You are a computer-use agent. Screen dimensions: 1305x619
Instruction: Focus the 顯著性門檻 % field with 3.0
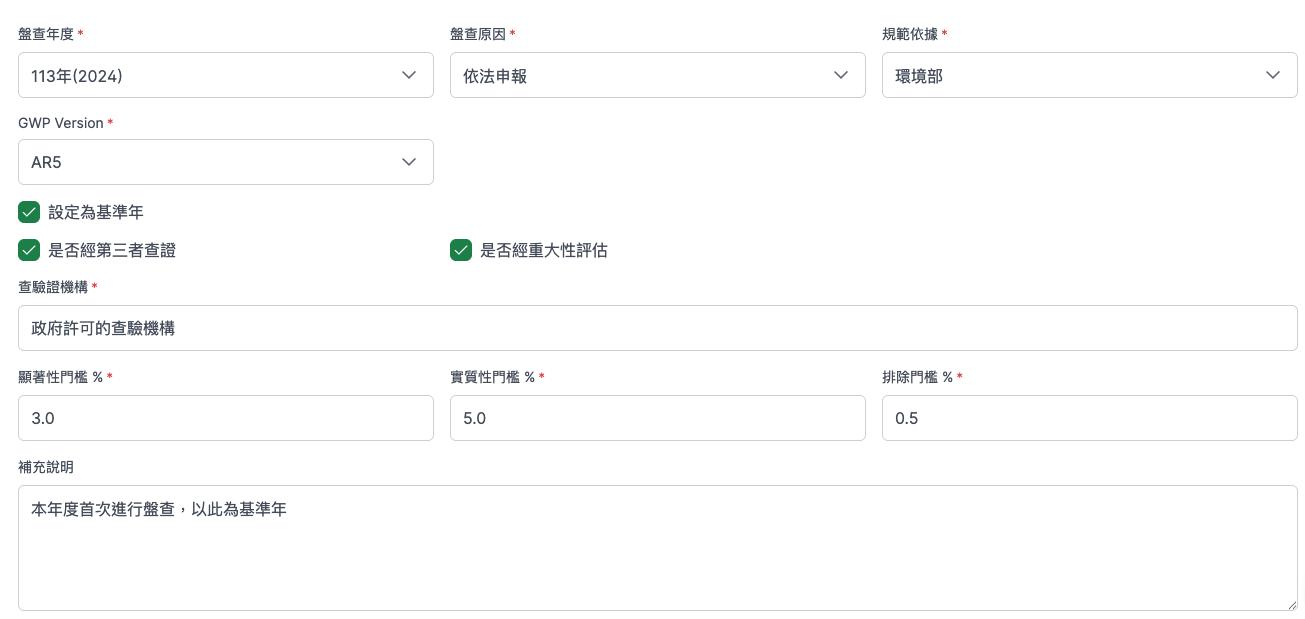226,418
